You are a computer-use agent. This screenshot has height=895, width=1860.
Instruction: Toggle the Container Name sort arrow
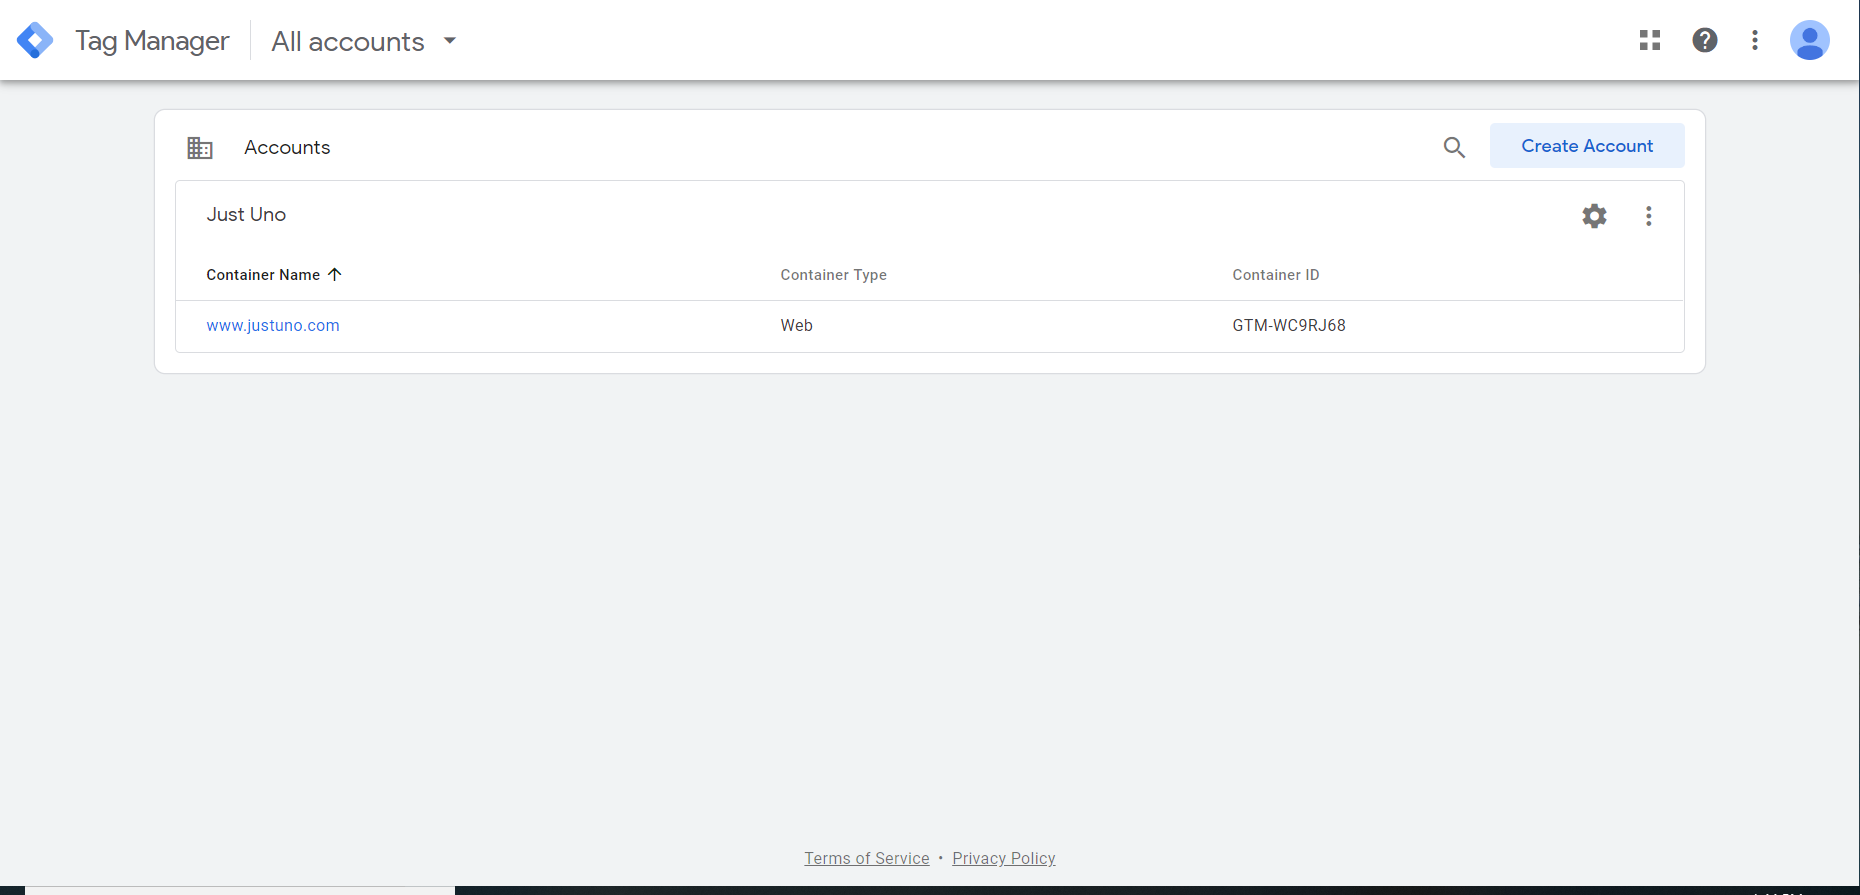click(x=335, y=274)
